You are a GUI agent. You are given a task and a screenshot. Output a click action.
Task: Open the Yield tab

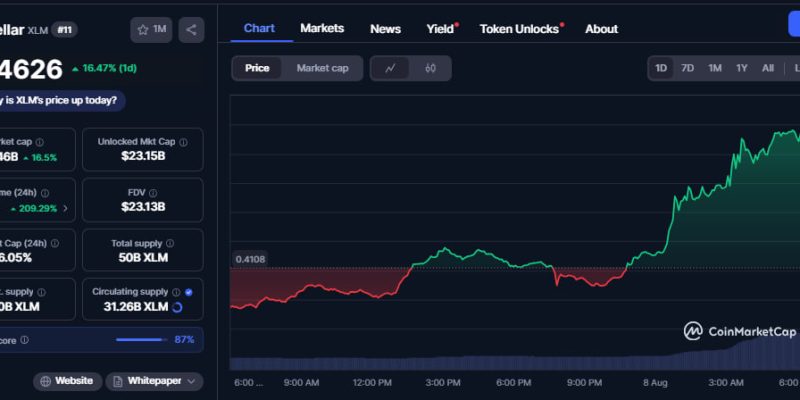[x=440, y=29]
